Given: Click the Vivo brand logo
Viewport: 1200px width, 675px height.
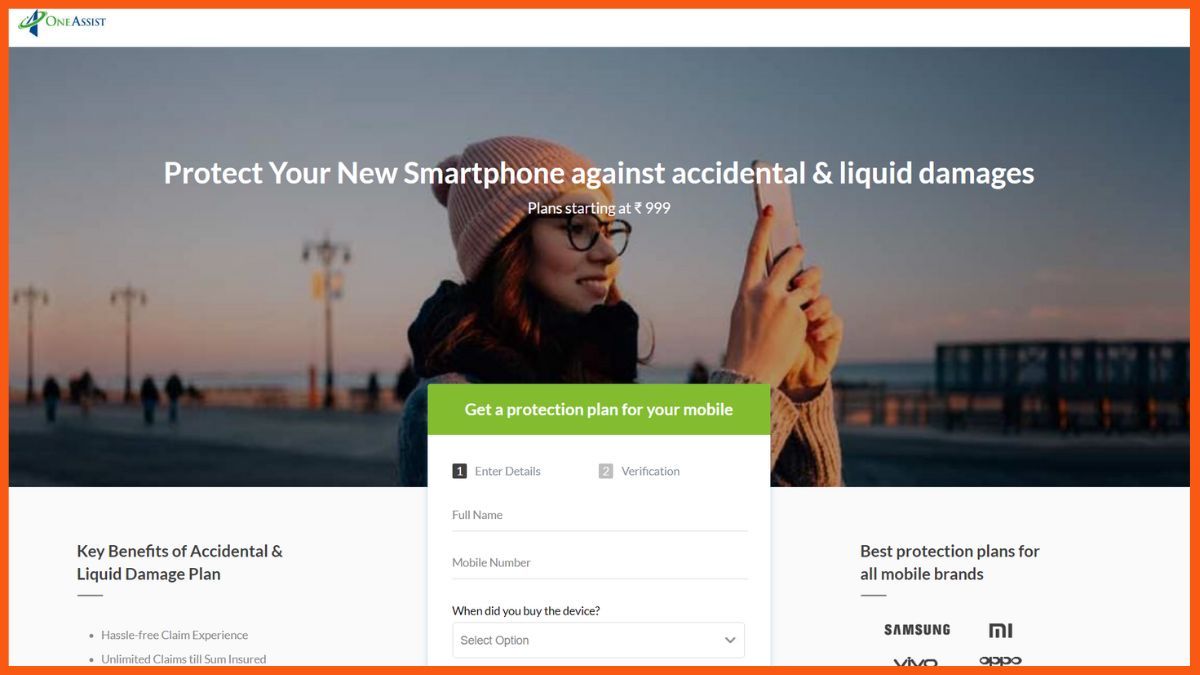Looking at the screenshot, I should [915, 661].
